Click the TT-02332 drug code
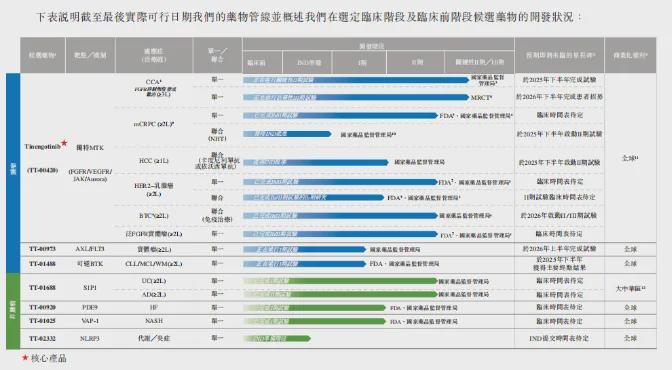This screenshot has width=672, height=370. coord(42,338)
